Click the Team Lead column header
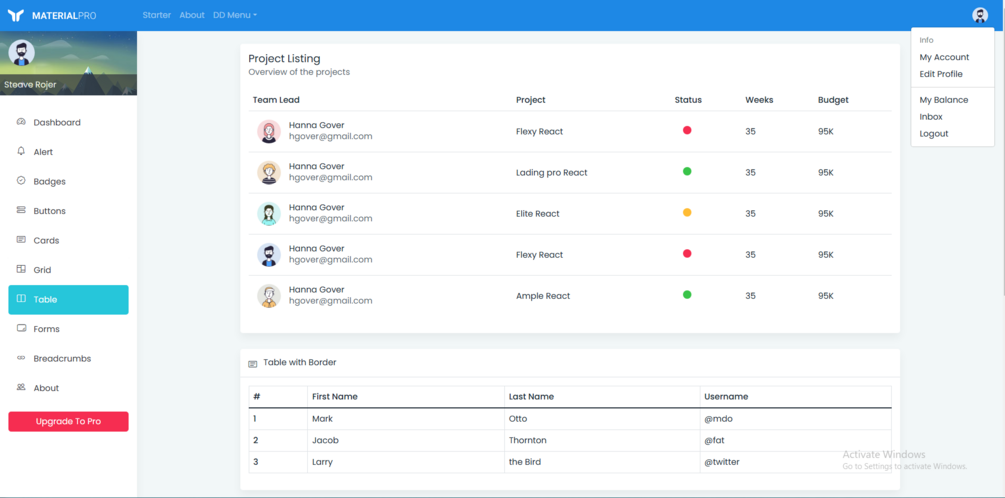The width and height of the screenshot is (1005, 498). (x=276, y=100)
